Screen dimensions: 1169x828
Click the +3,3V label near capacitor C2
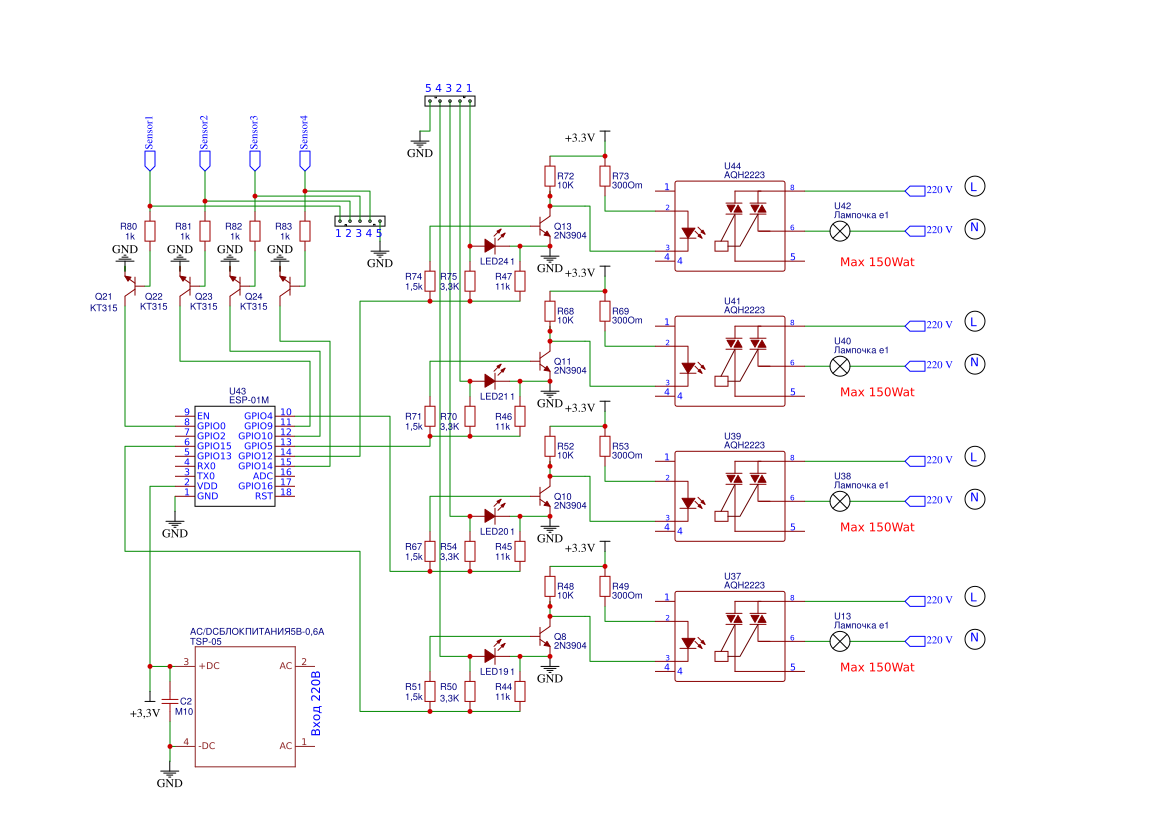click(x=145, y=713)
